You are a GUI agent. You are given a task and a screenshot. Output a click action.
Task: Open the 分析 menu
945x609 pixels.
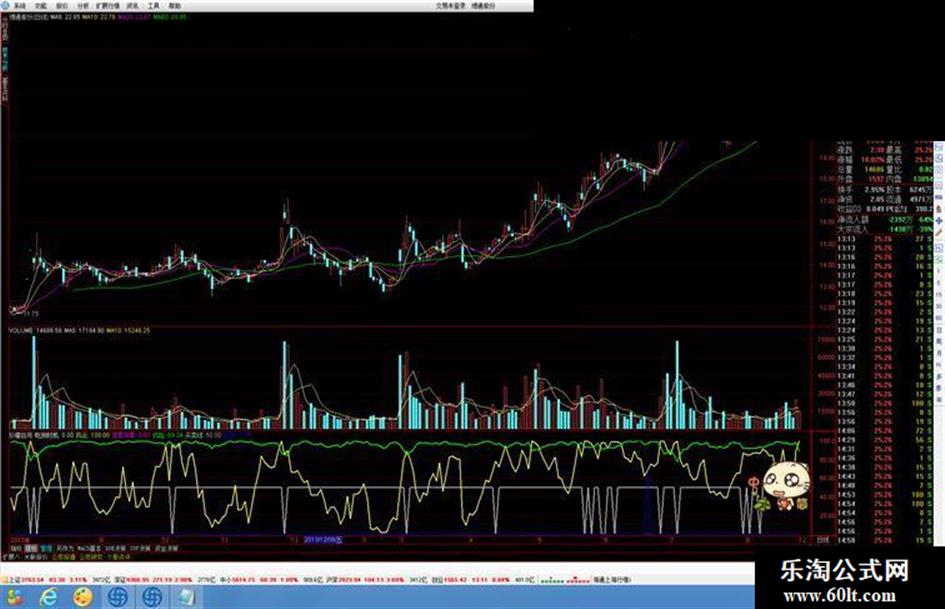point(83,6)
